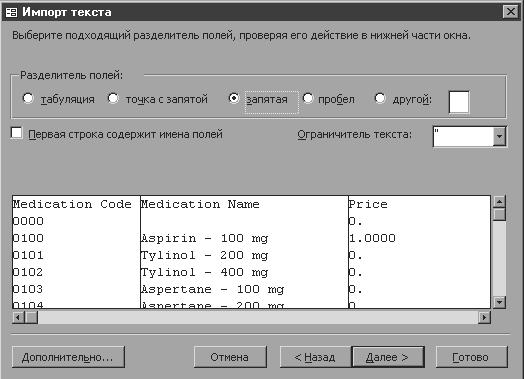The image size is (524, 379).
Task: Click the Price column header text
Action: tap(368, 204)
